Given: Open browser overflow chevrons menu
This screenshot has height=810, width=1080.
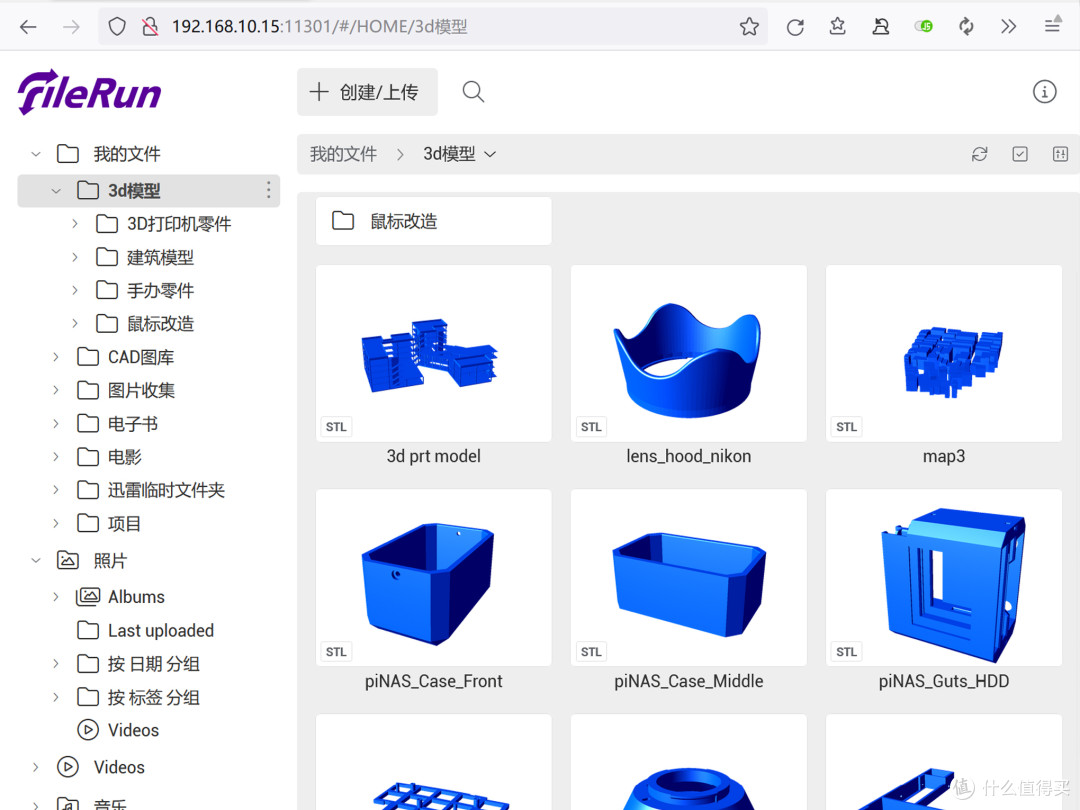Looking at the screenshot, I should [x=1008, y=27].
